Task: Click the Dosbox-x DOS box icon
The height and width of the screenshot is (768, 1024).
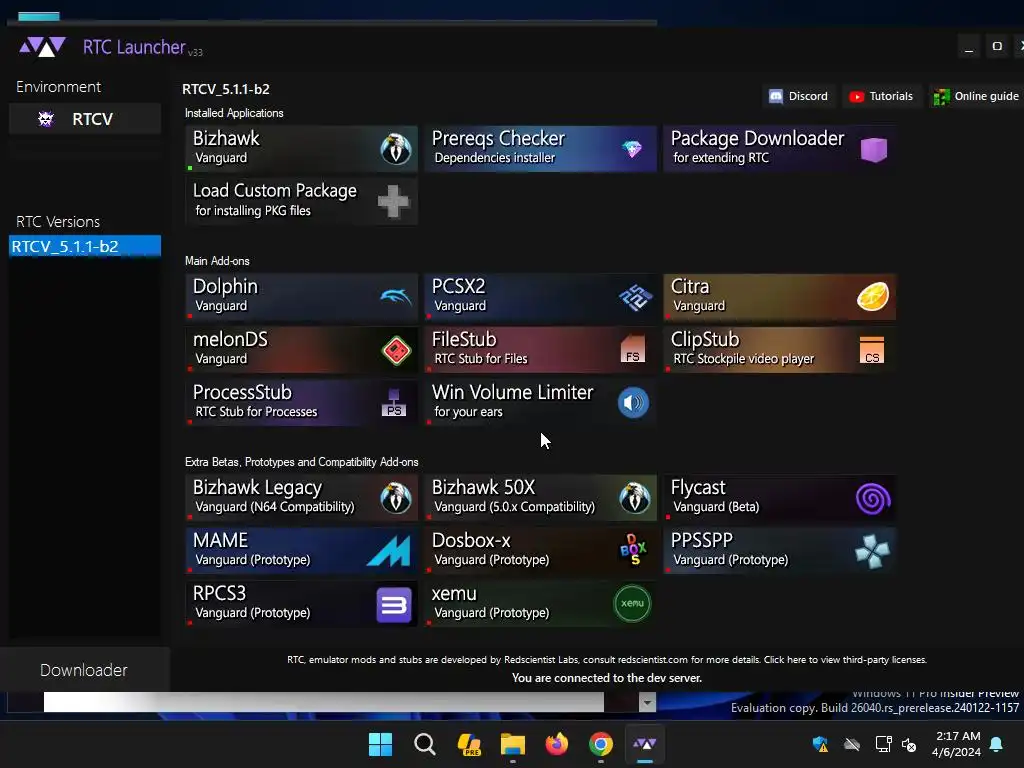Action: click(633, 549)
